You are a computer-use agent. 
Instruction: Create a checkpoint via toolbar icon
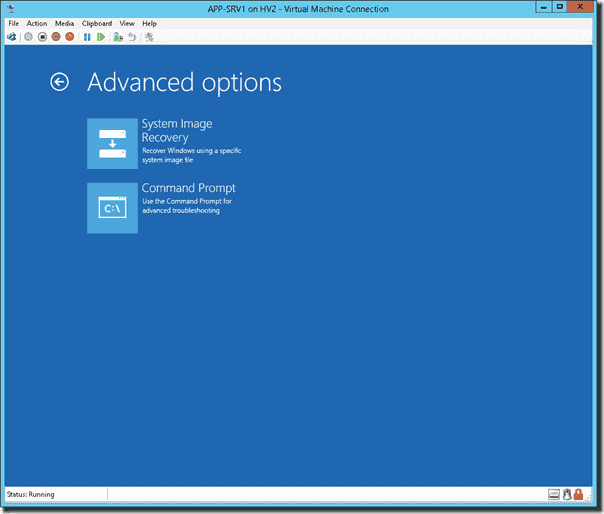[118, 37]
